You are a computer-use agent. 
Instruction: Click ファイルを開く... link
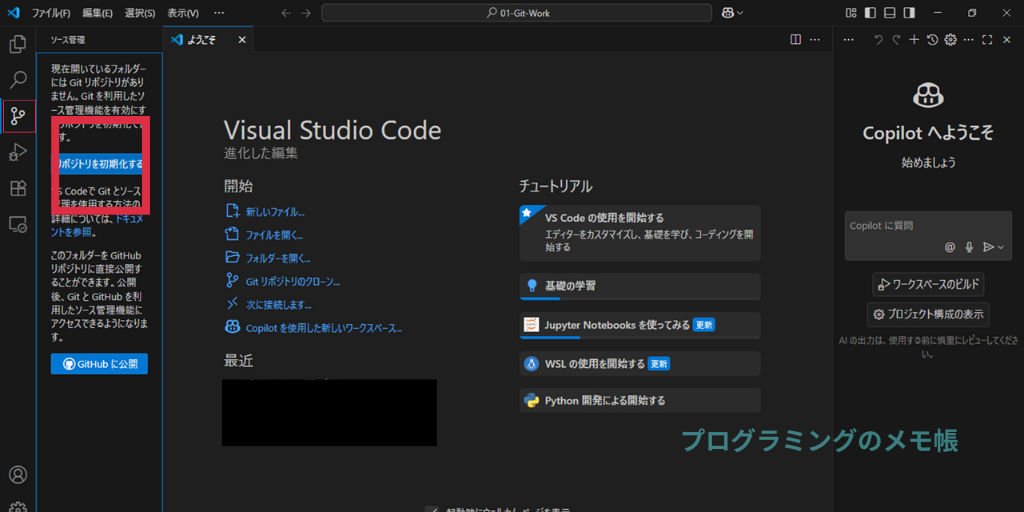tap(274, 235)
